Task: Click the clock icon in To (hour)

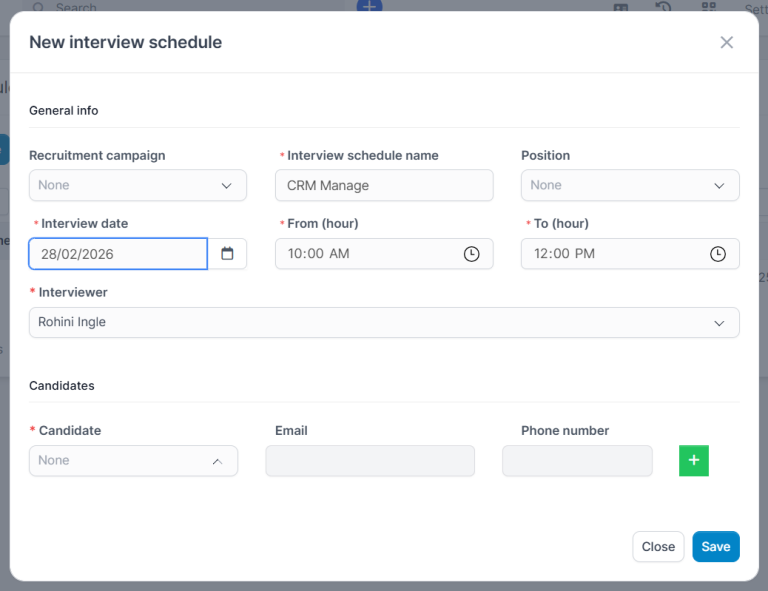Action: [717, 254]
